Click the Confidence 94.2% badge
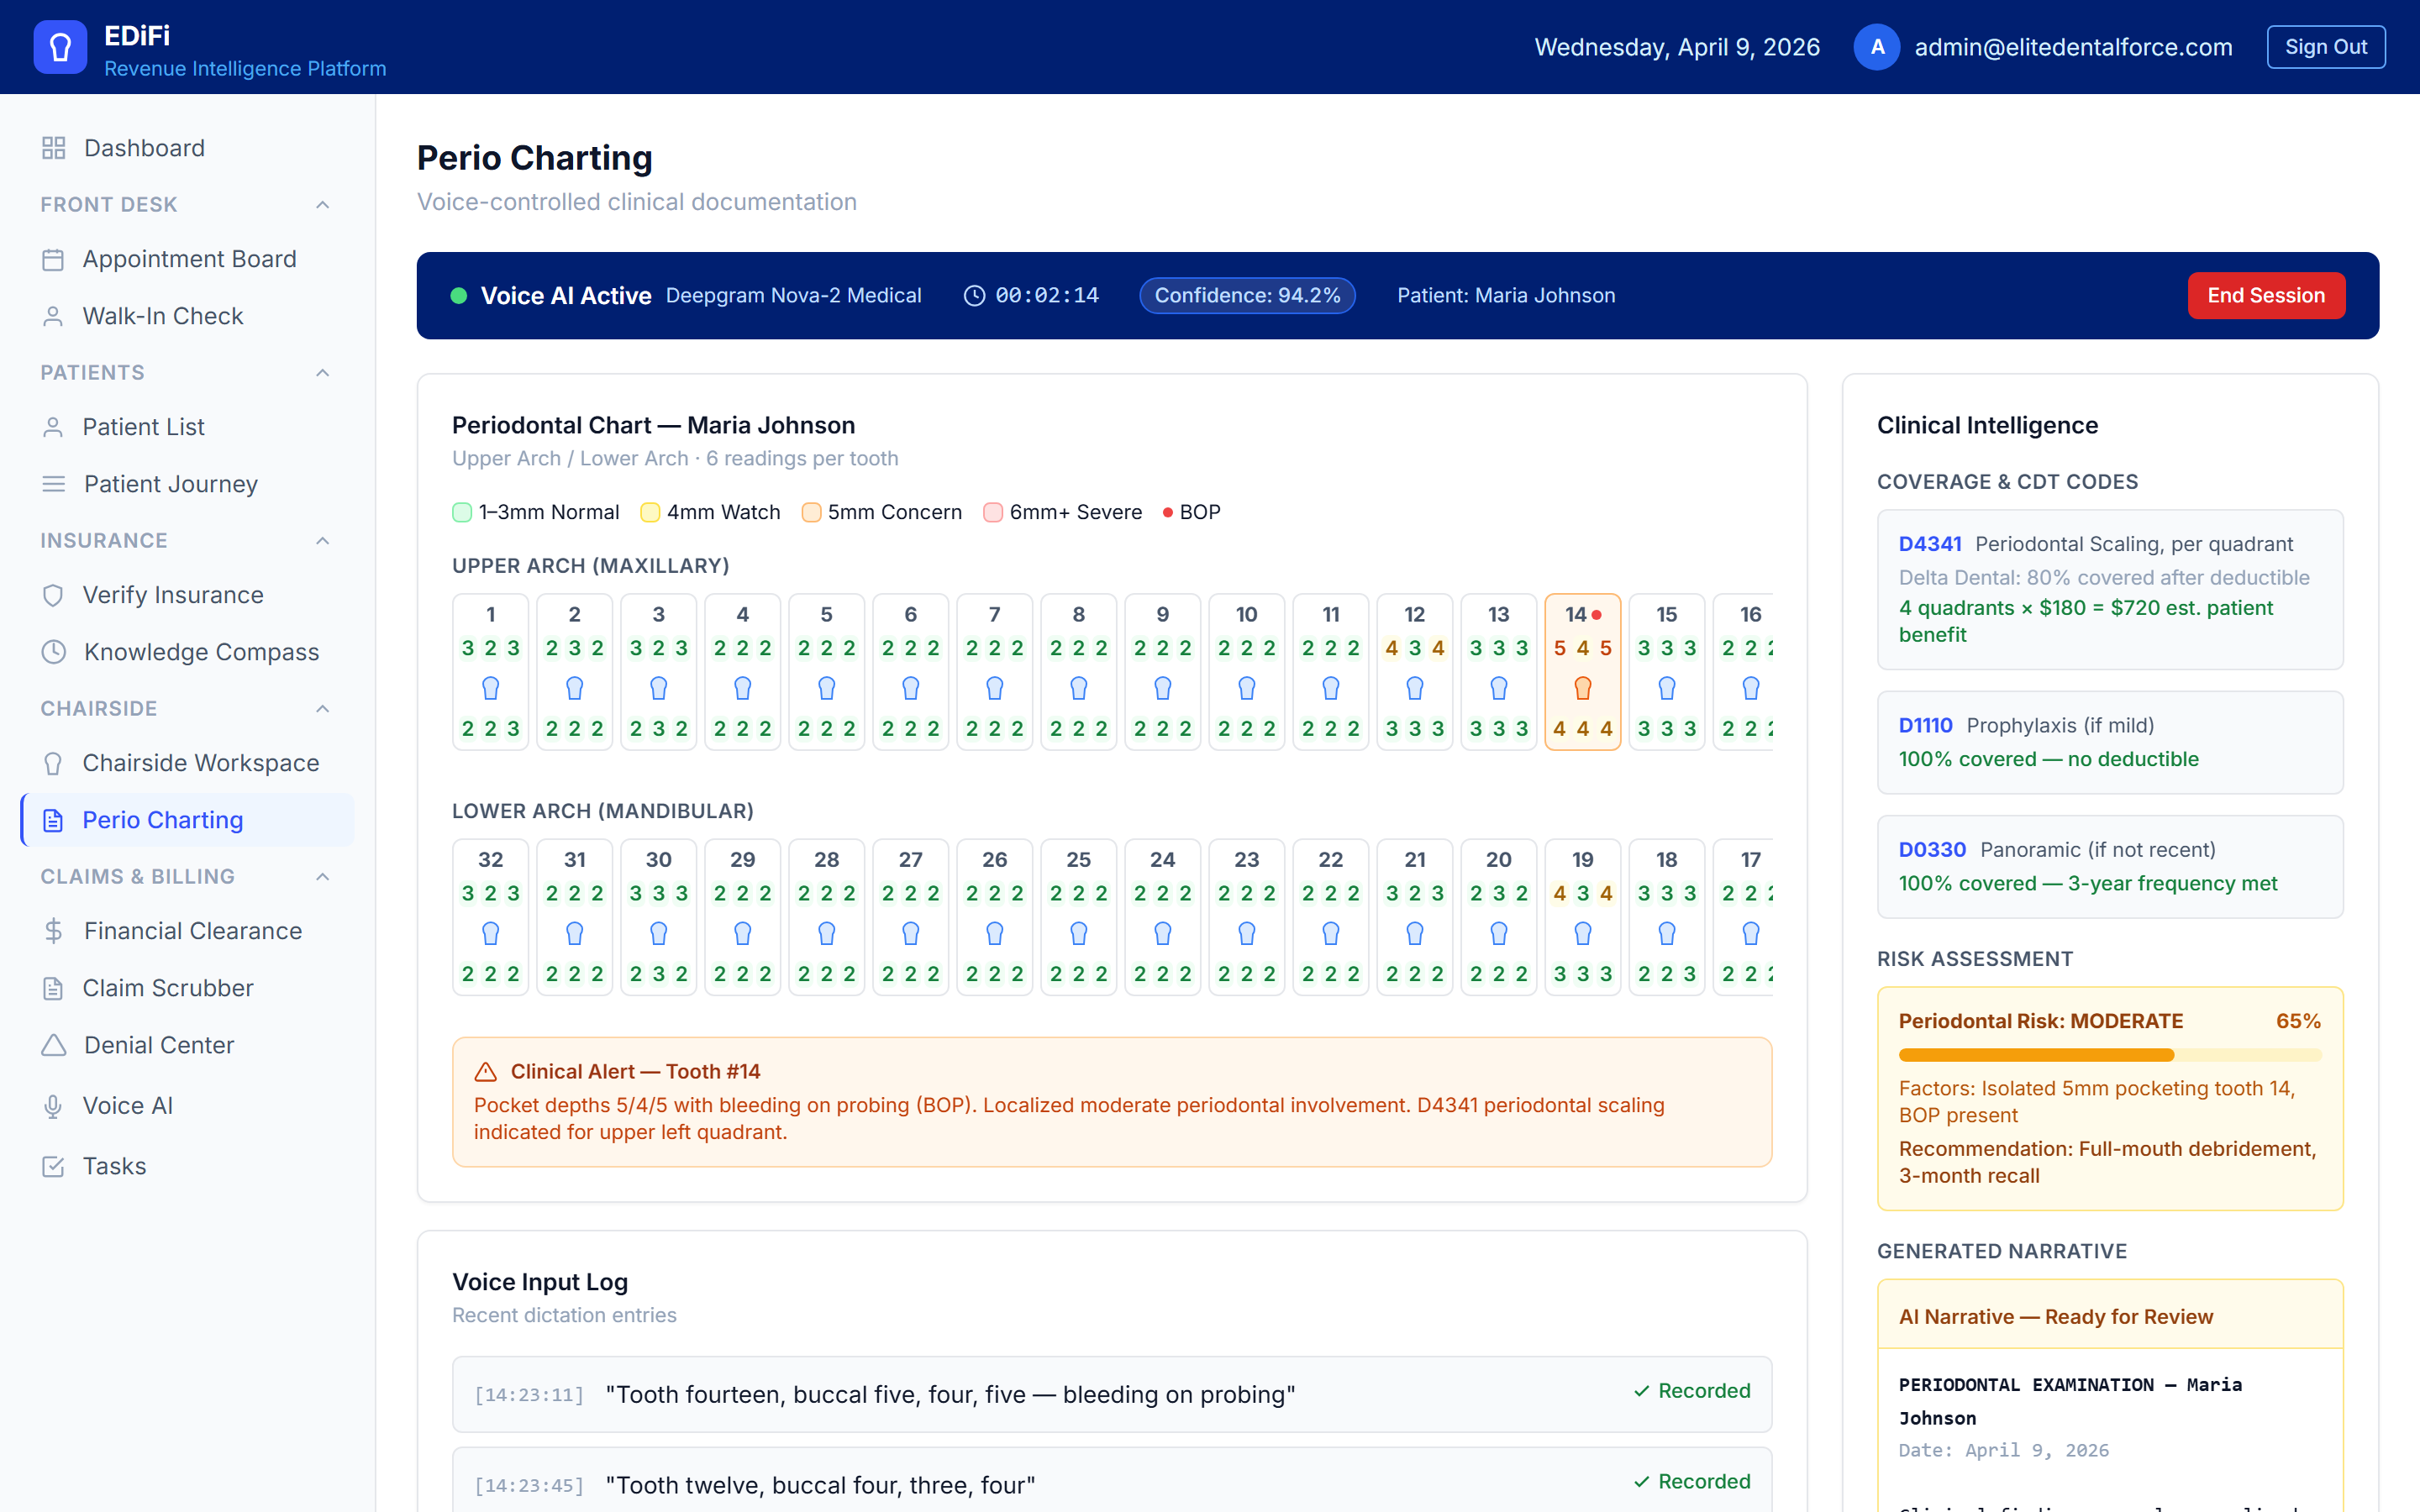This screenshot has width=2420, height=1512. (1247, 295)
